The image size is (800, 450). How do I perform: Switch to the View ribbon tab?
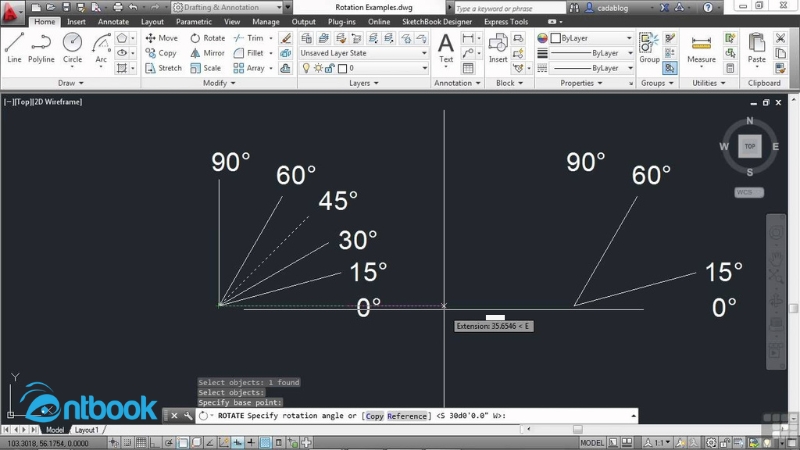[x=232, y=21]
